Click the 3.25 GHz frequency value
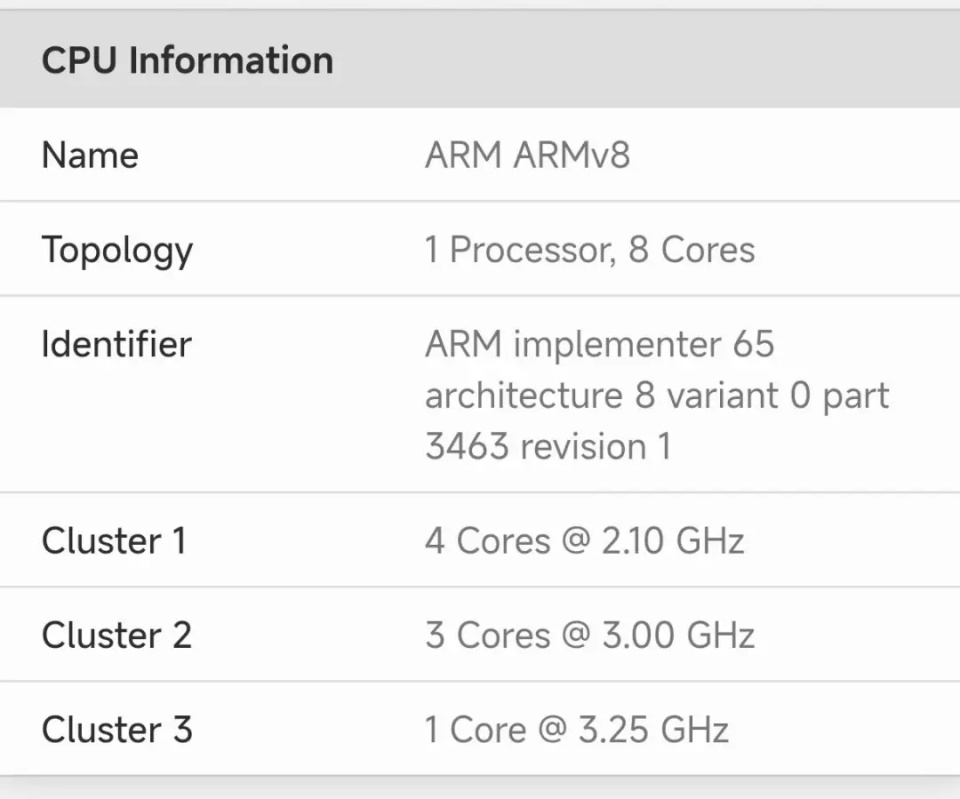The image size is (960, 799). (653, 729)
